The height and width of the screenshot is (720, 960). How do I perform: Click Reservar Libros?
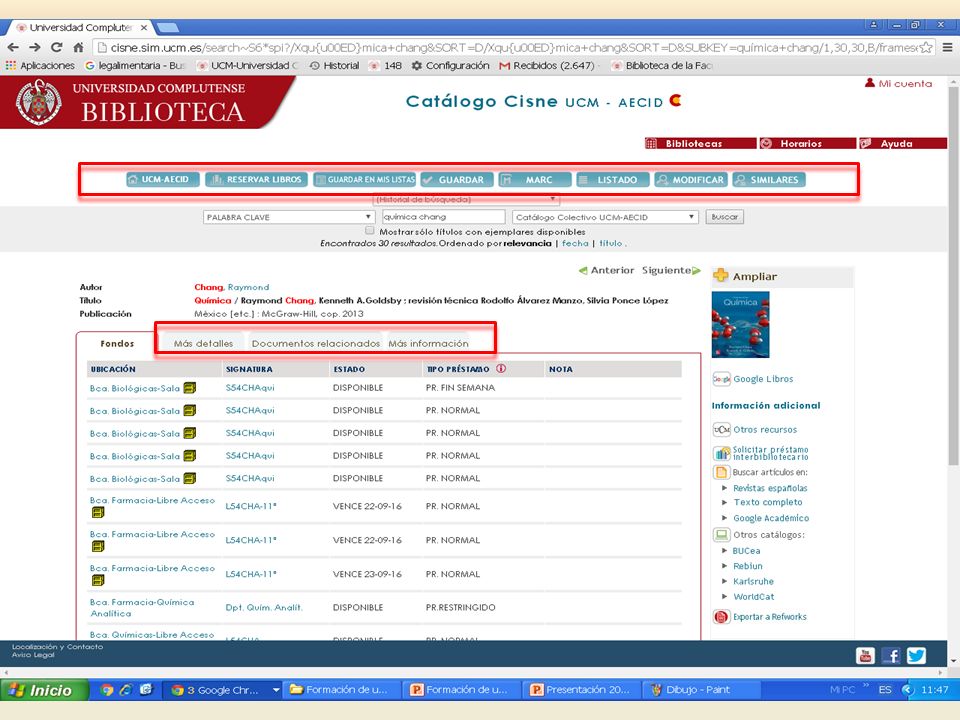click(x=256, y=179)
